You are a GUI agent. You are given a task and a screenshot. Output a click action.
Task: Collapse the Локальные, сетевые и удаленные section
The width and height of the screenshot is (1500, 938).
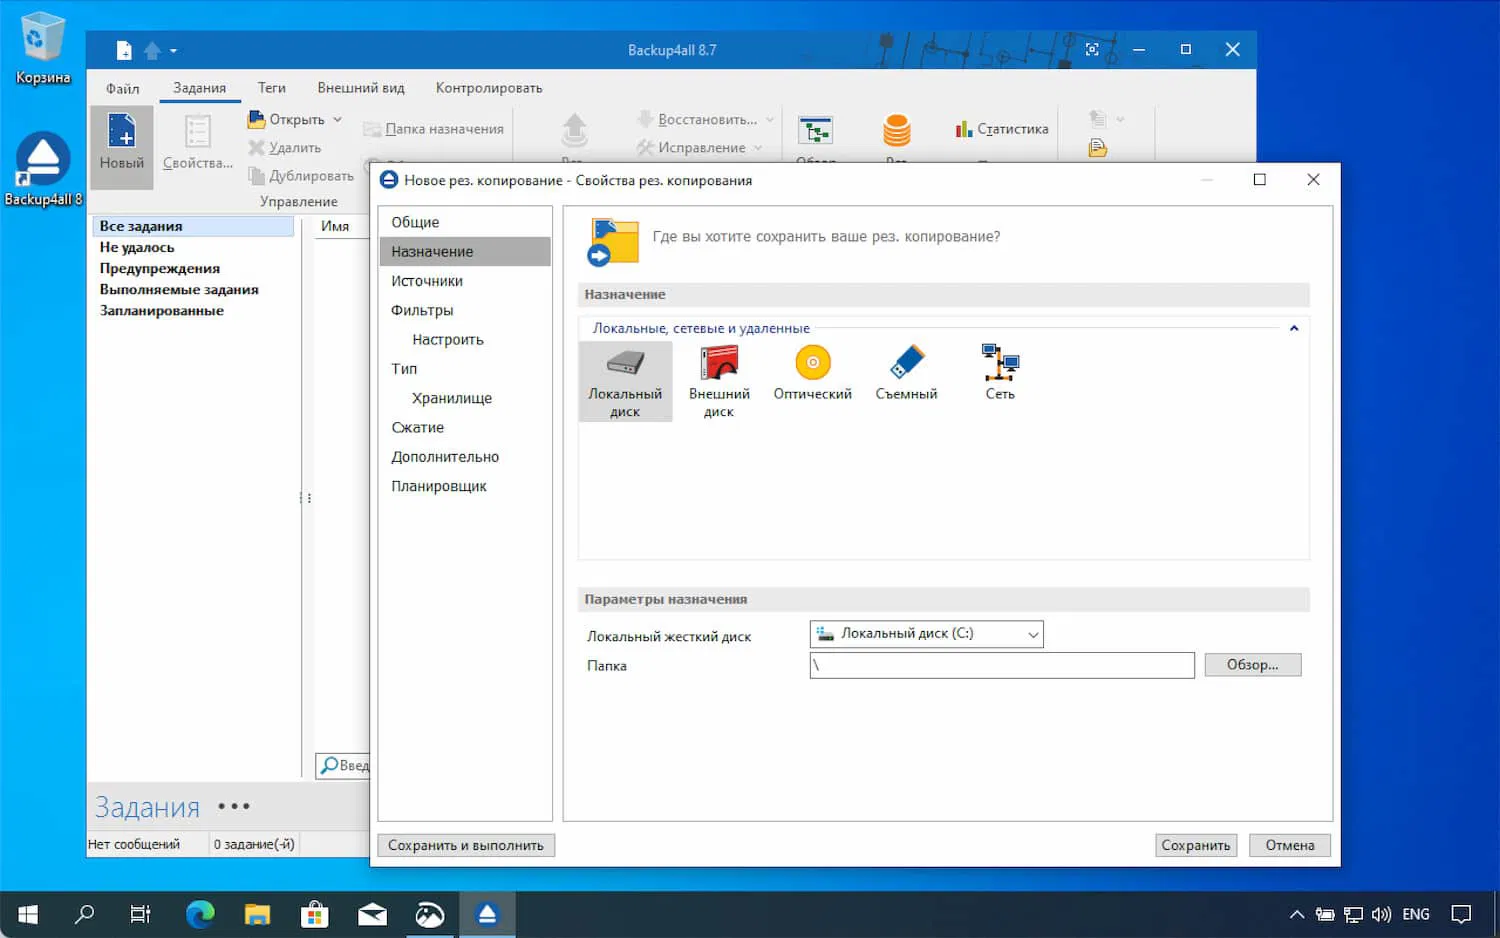tap(1293, 327)
